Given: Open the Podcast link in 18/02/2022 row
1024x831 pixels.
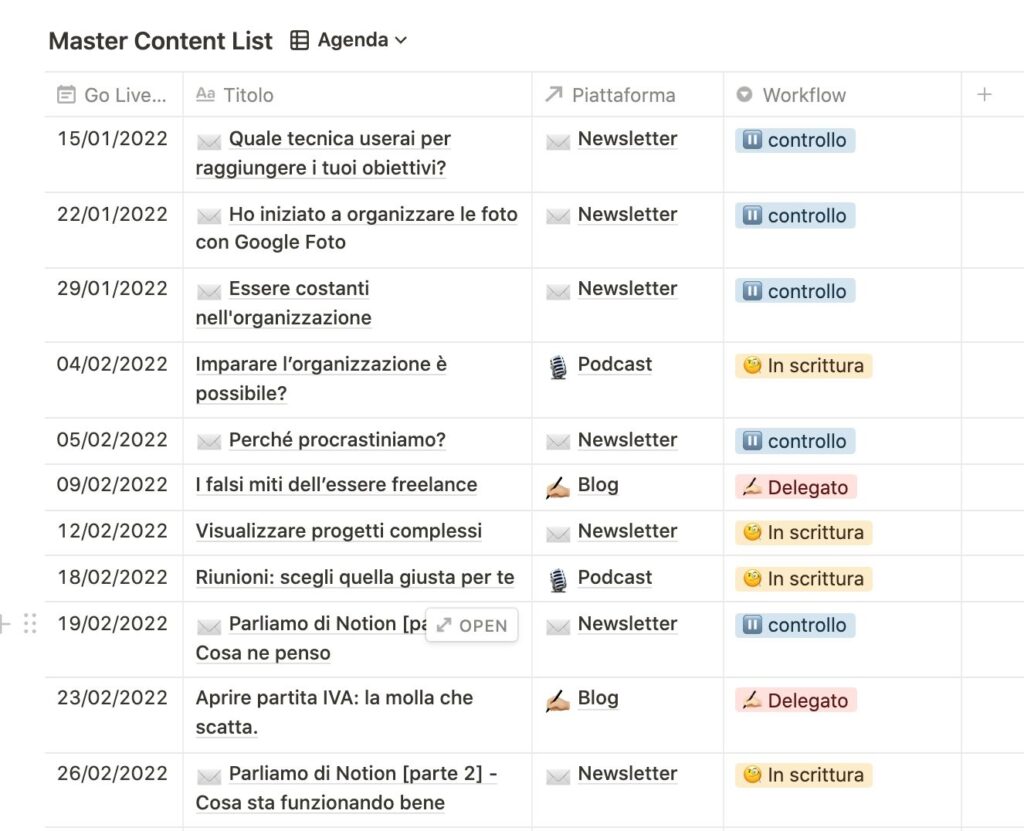Looking at the screenshot, I should pos(614,577).
